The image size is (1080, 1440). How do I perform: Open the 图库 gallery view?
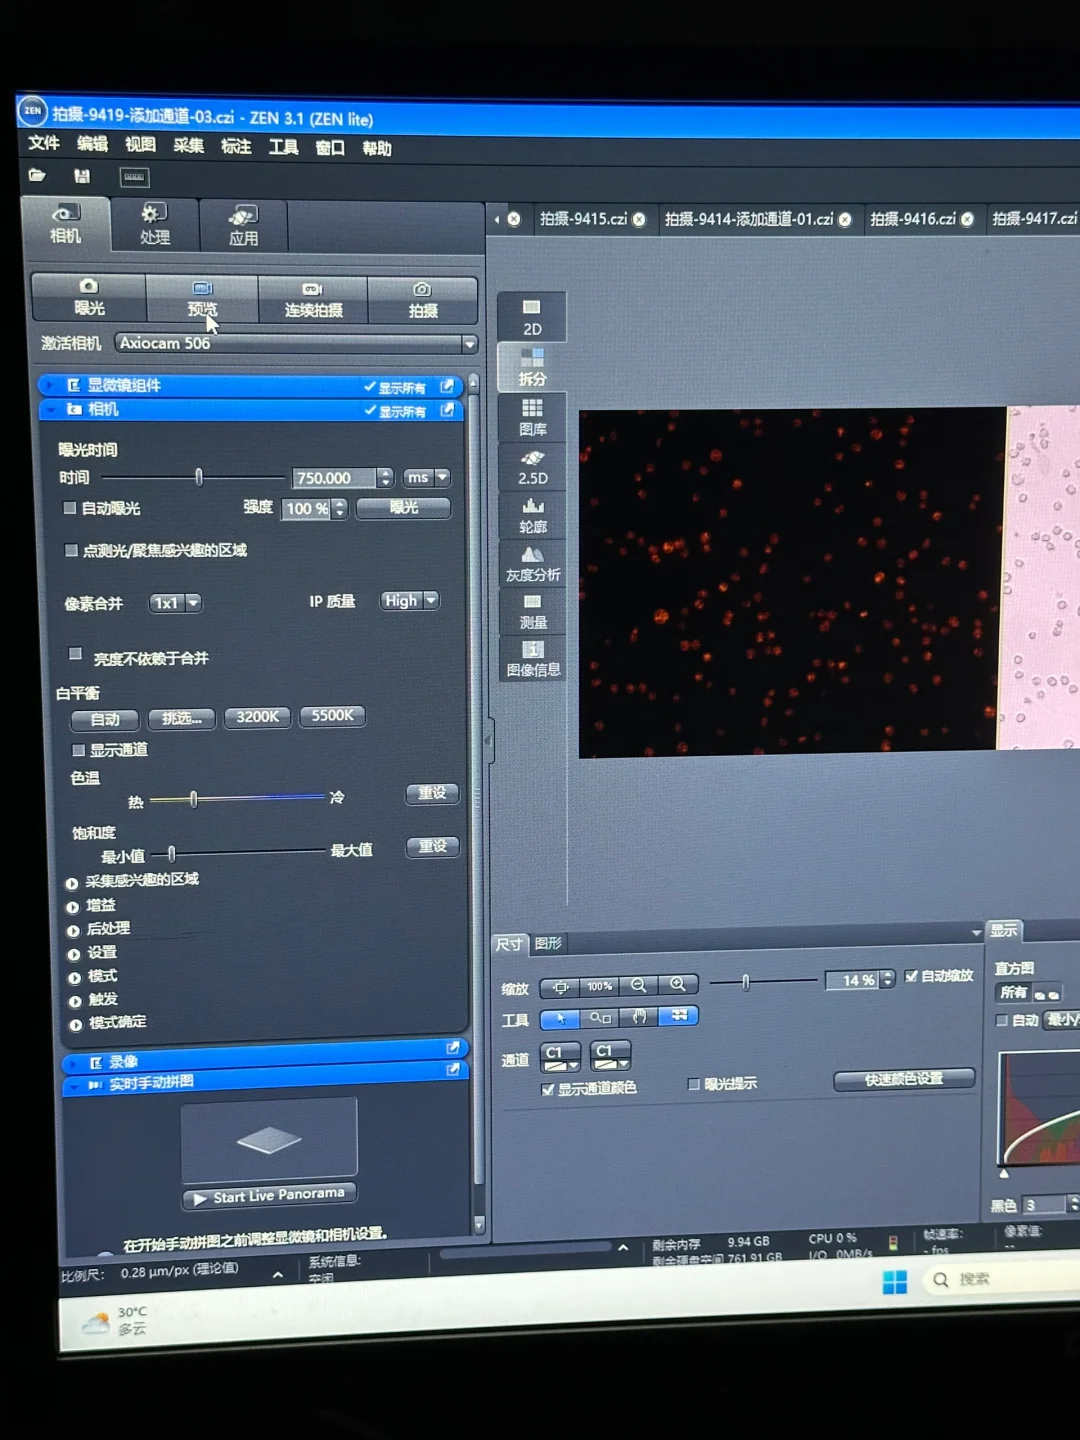tap(532, 417)
